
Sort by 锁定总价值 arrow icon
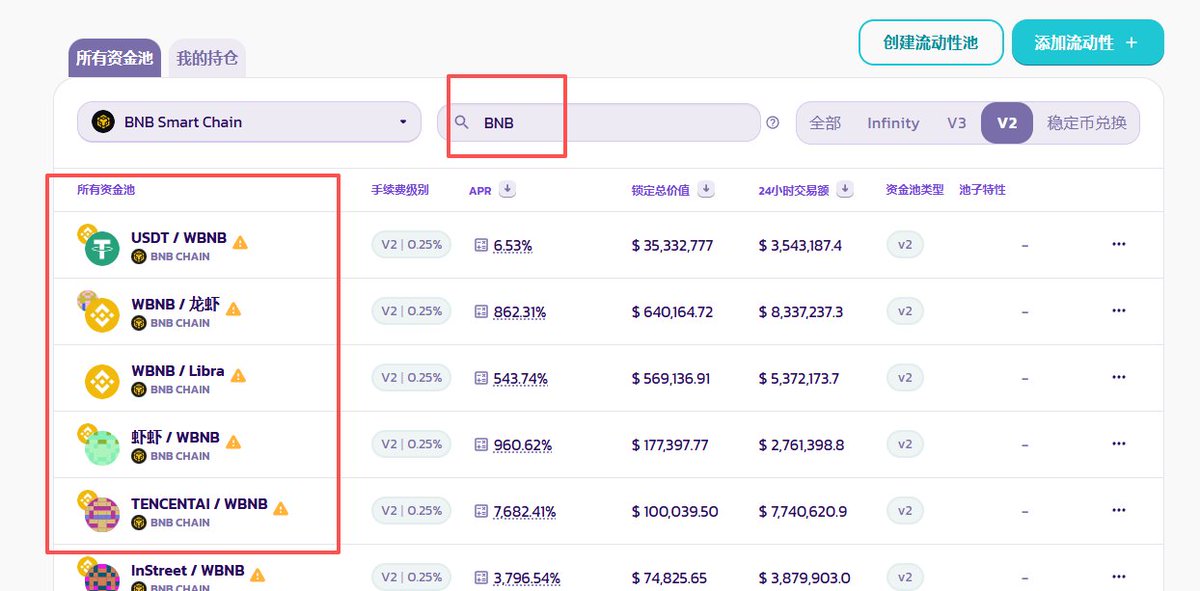click(706, 189)
